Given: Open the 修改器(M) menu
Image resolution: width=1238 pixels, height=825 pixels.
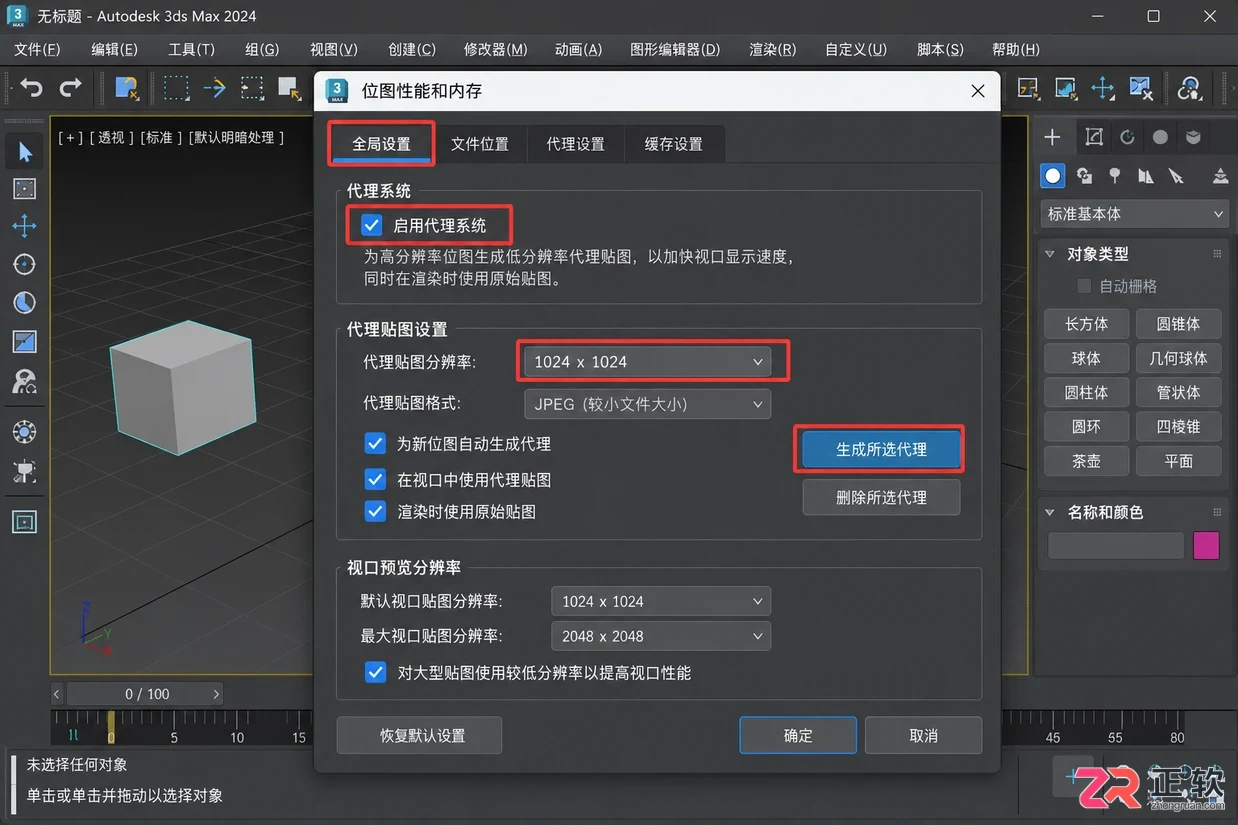Looking at the screenshot, I should coord(496,49).
